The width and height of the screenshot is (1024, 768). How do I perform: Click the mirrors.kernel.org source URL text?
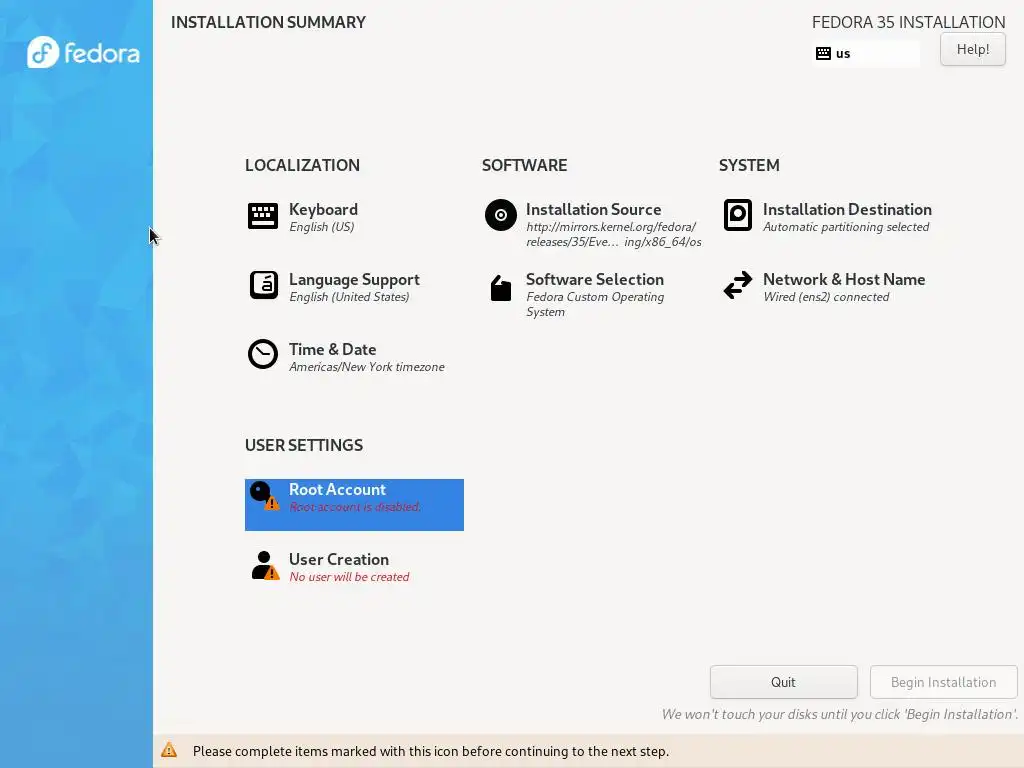[x=614, y=234]
